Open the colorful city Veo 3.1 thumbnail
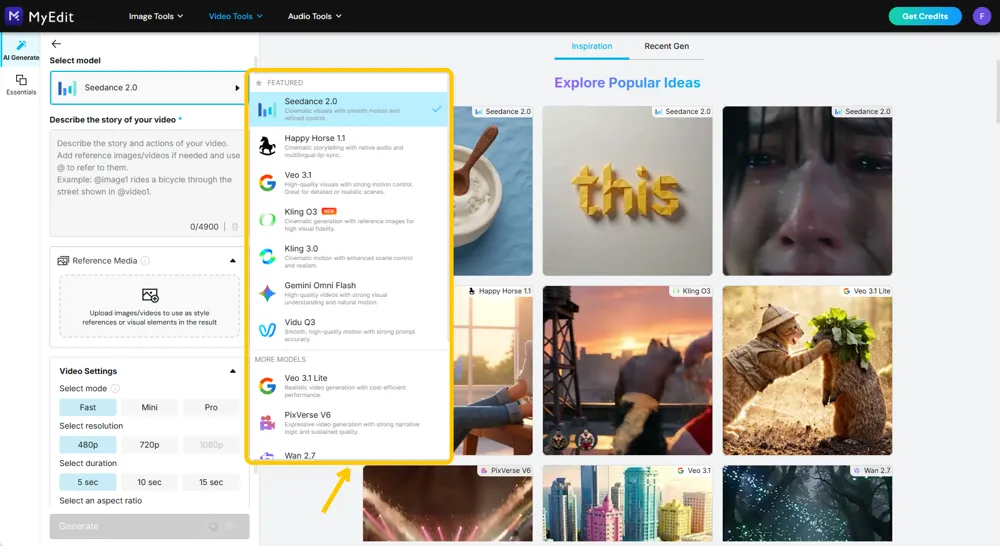Screen dimensions: 1000x546 tap(628, 503)
